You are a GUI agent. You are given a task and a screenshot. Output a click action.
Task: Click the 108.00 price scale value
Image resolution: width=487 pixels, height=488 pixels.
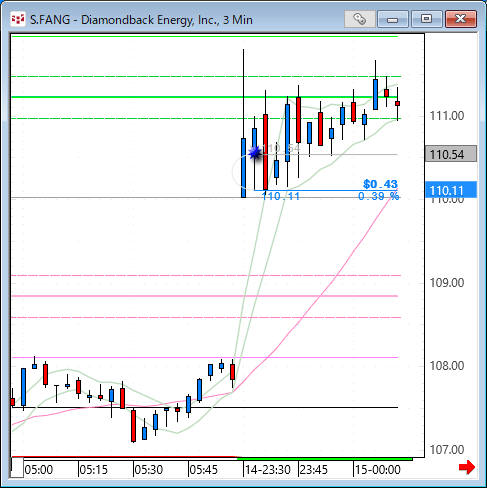(447, 366)
